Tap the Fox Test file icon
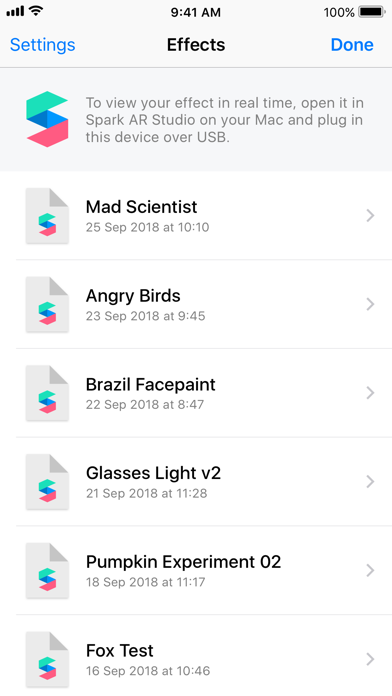Viewport: 392px width, 696px height. click(x=47, y=660)
